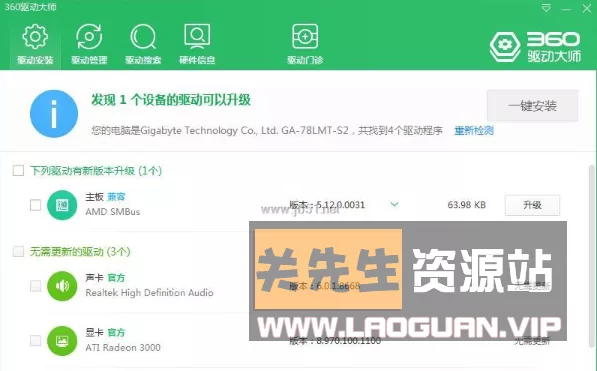This screenshot has width=597, height=371.
Task: Click the 360驱动大师 logo
Action: 535,47
